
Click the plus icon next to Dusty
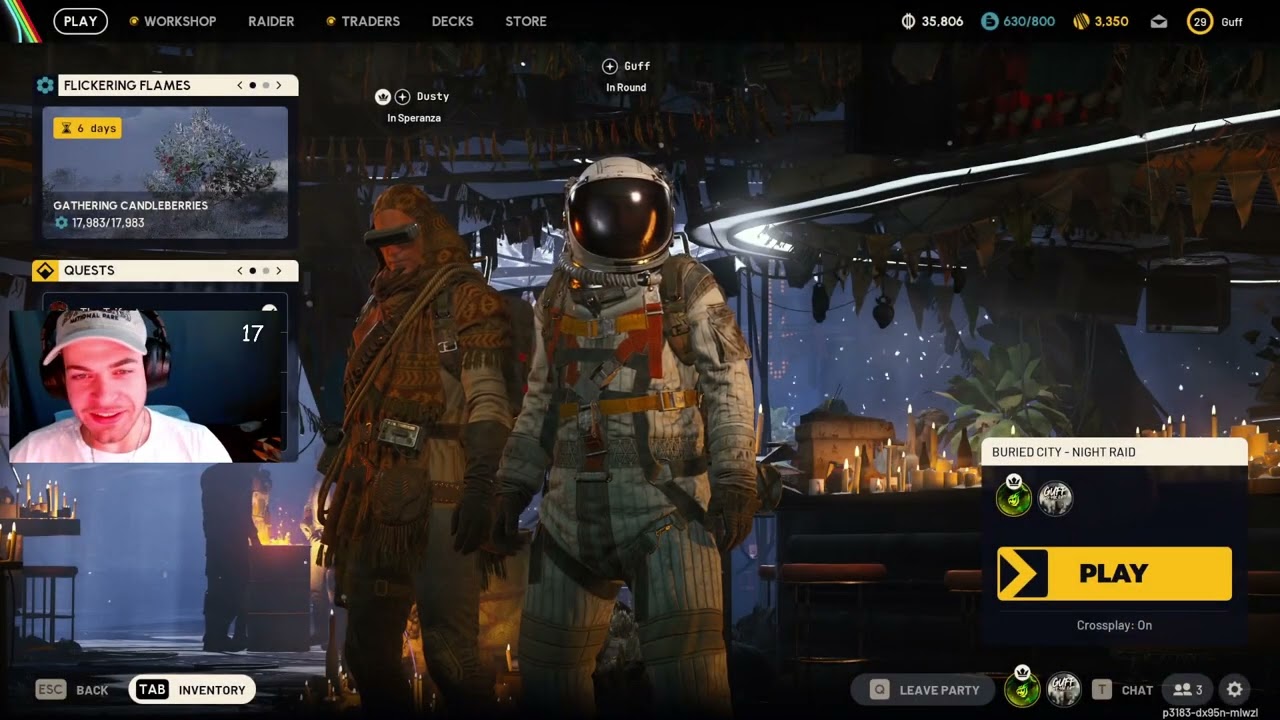click(402, 97)
